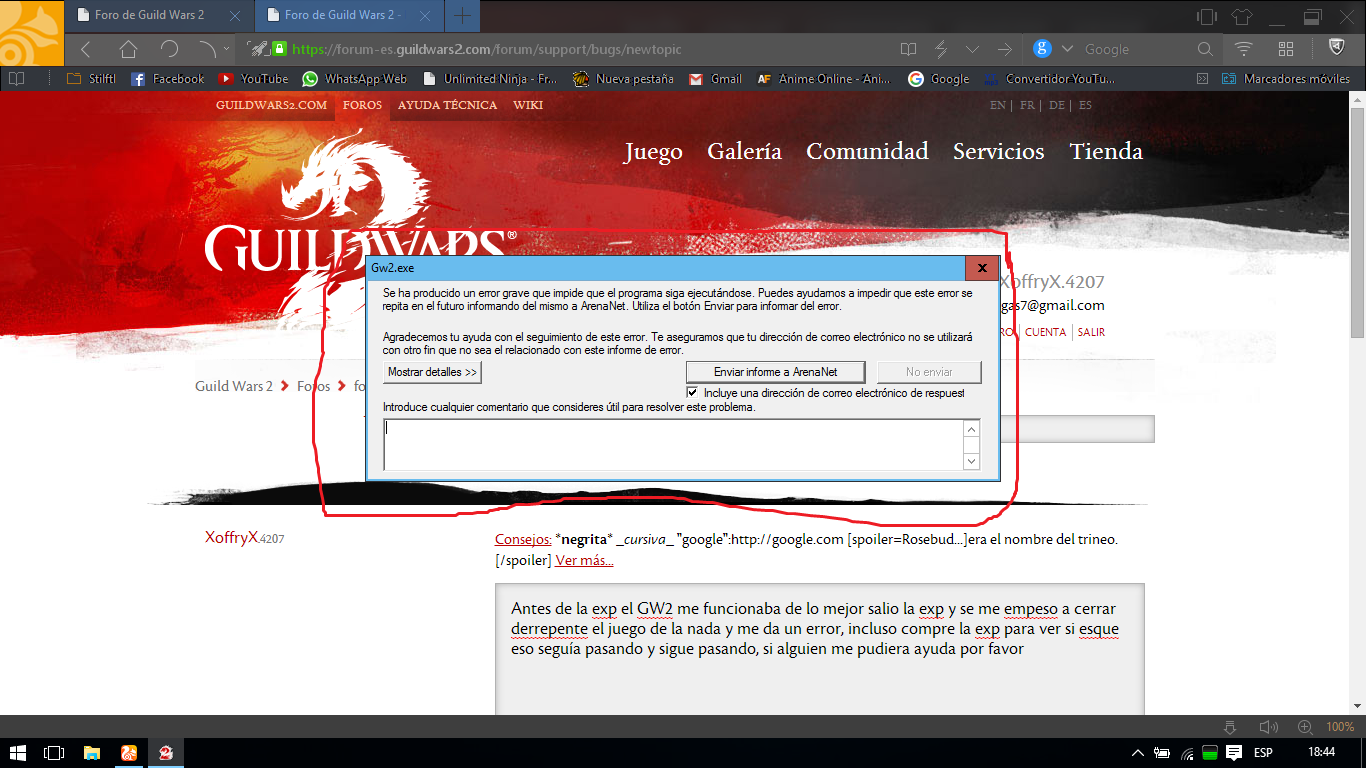Open the Windows Start button
Image resolution: width=1366 pixels, height=768 pixels.
[x=17, y=752]
